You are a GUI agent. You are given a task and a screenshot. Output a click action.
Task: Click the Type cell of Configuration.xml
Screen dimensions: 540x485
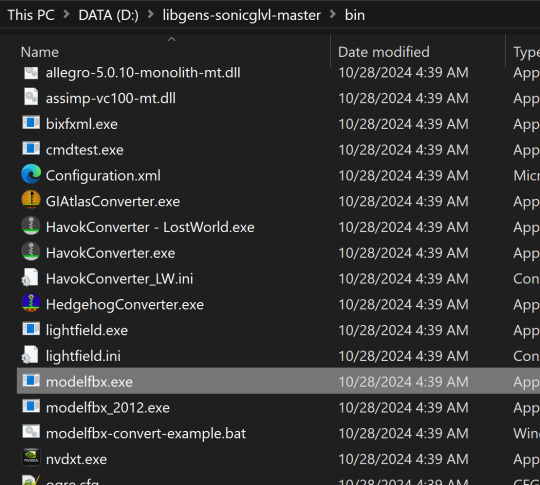[526, 176]
